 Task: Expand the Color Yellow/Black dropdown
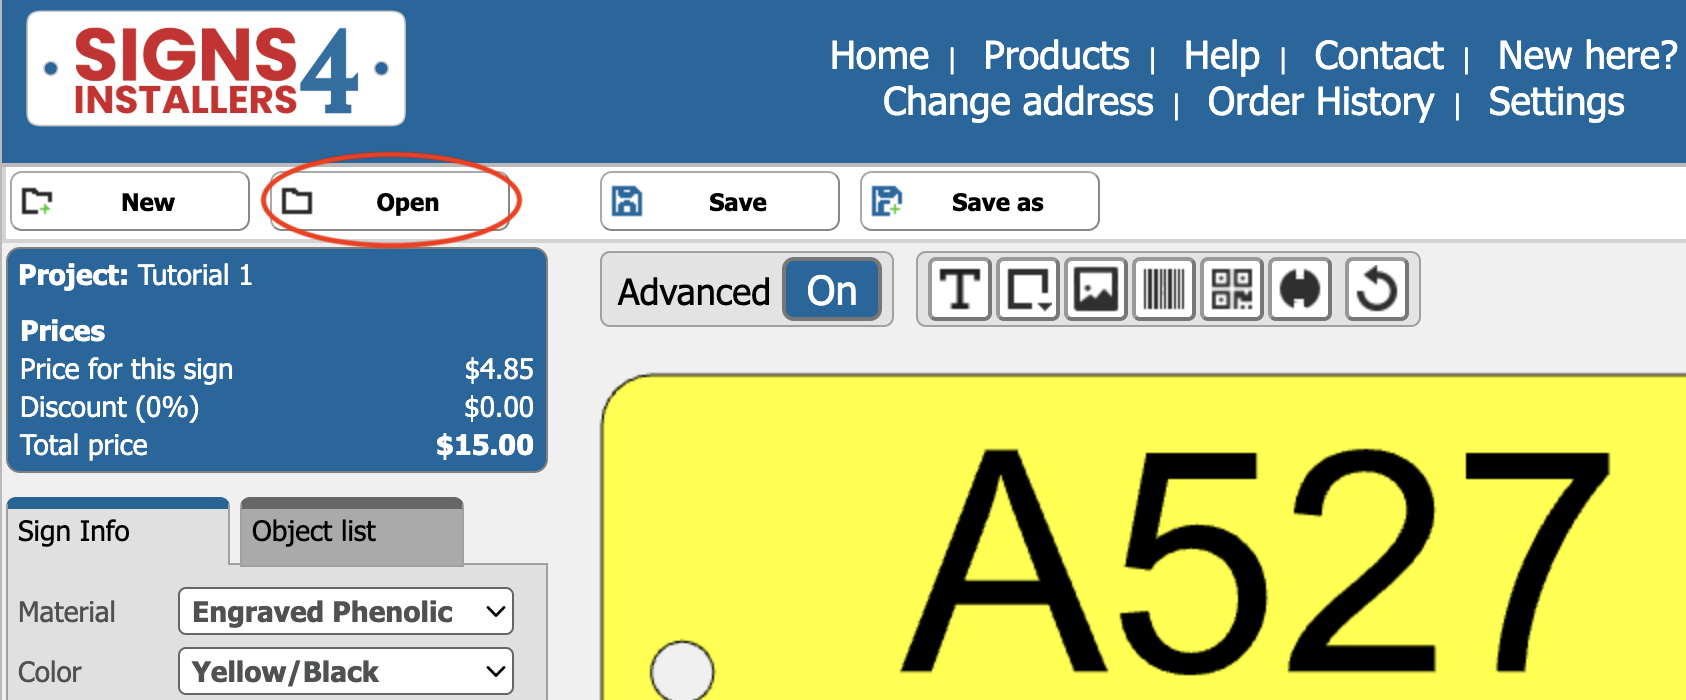click(346, 671)
